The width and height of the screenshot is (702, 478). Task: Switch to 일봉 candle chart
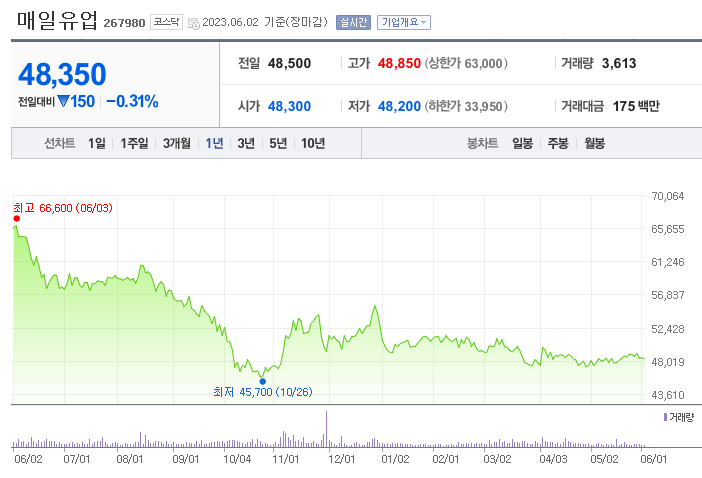522,143
